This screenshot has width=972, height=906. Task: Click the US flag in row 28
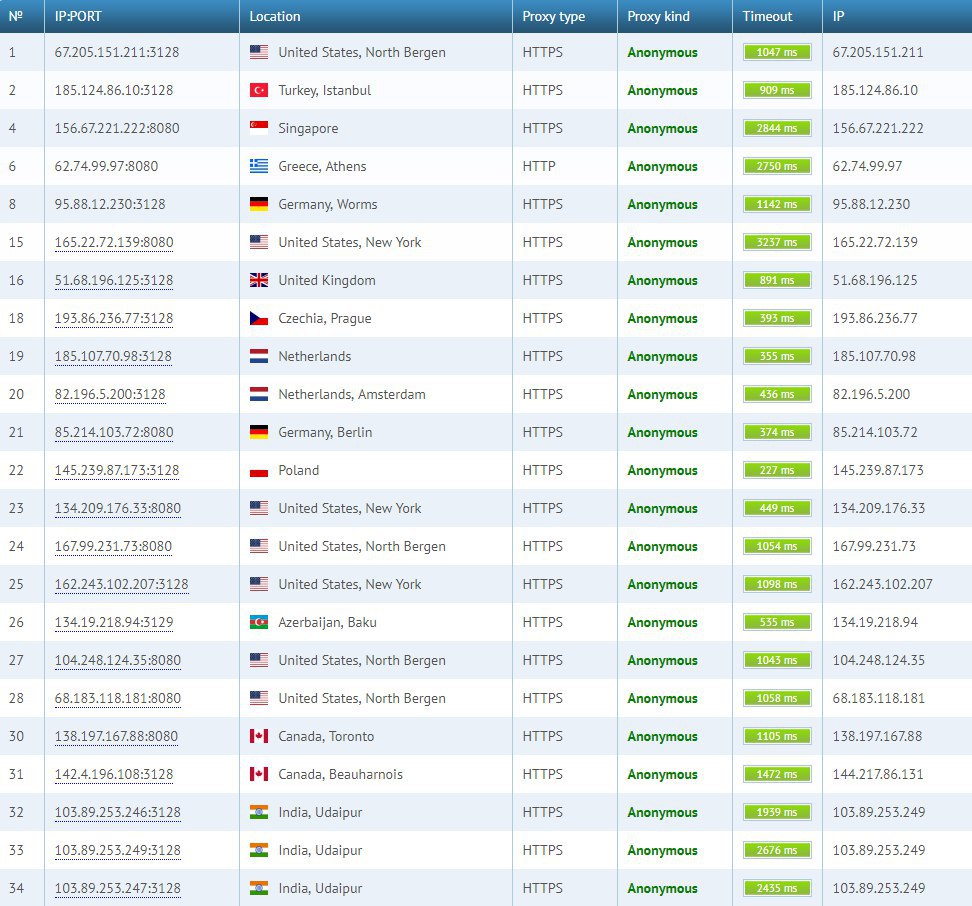pyautogui.click(x=258, y=698)
